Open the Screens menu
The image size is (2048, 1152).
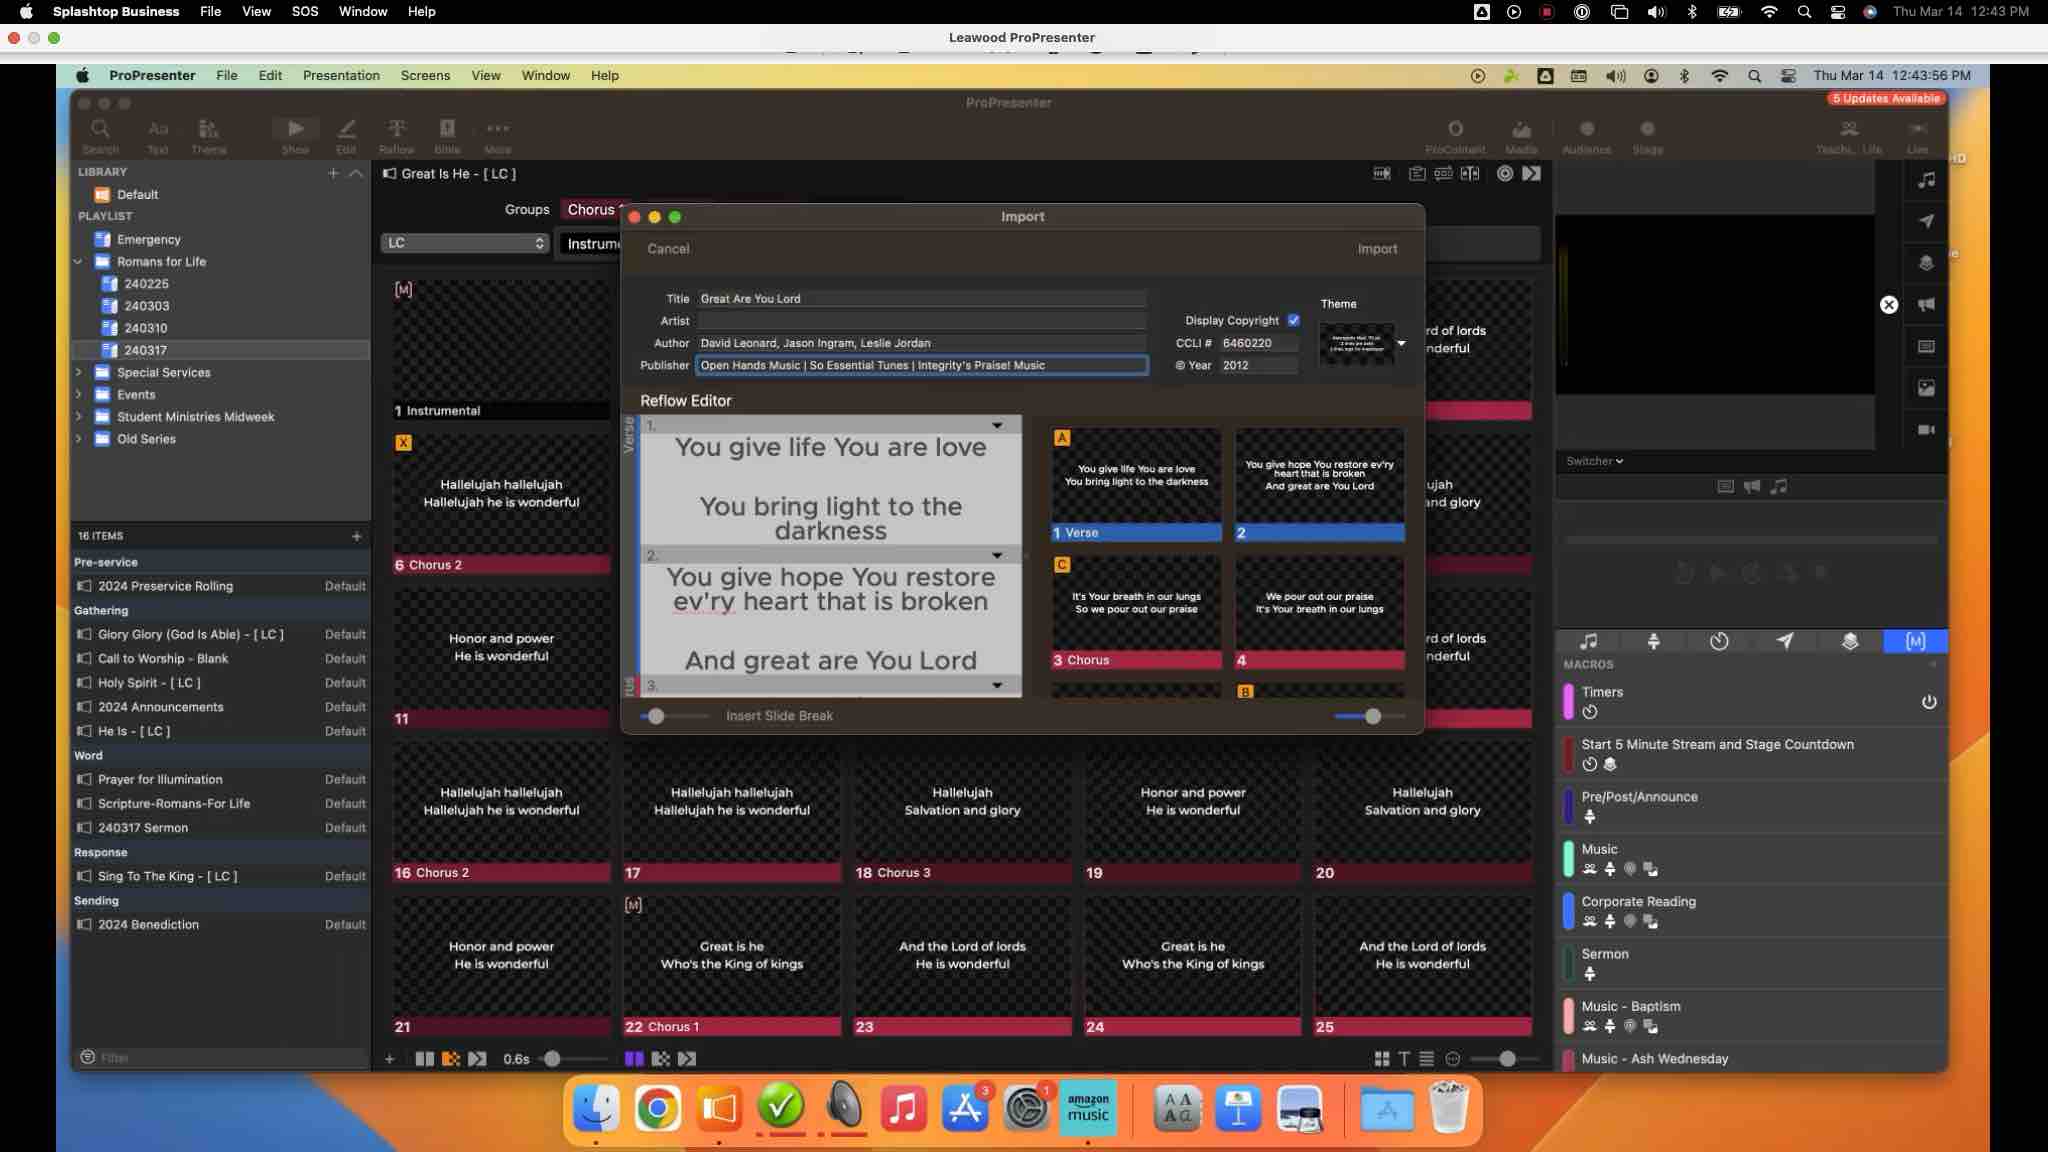(425, 76)
